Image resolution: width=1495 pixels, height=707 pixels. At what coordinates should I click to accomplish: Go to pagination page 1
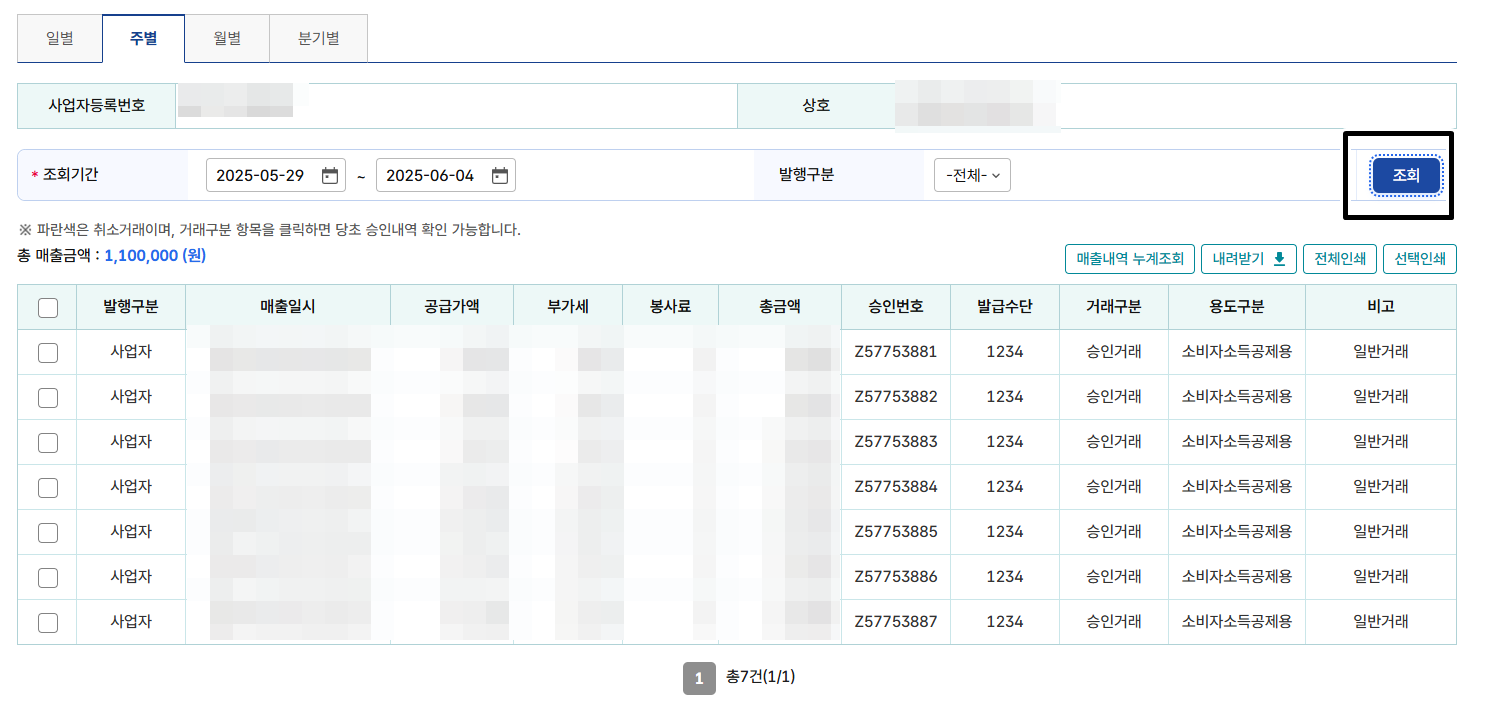(699, 678)
